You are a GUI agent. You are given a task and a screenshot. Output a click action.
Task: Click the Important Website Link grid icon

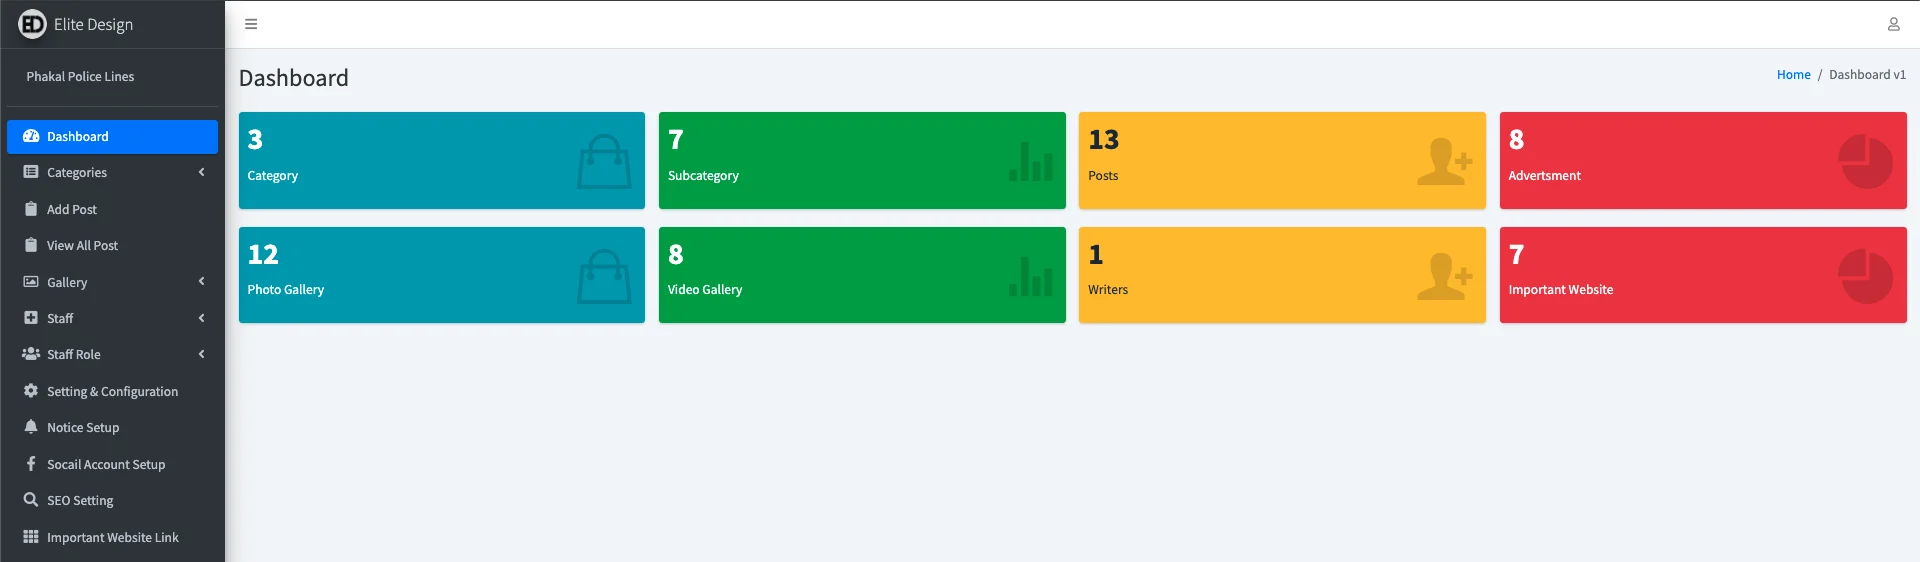pyautogui.click(x=31, y=537)
